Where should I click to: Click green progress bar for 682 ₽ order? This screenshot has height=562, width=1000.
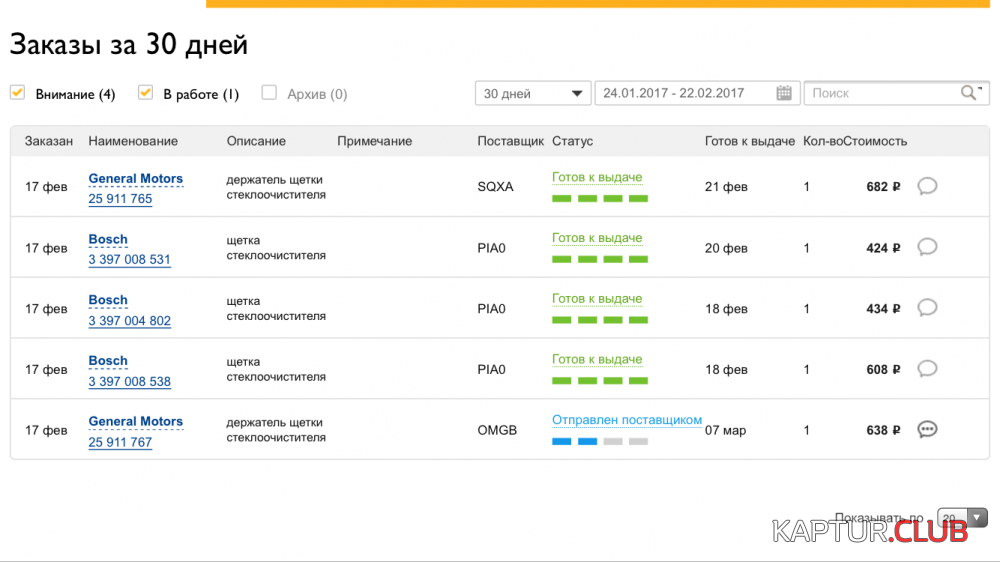[599, 198]
